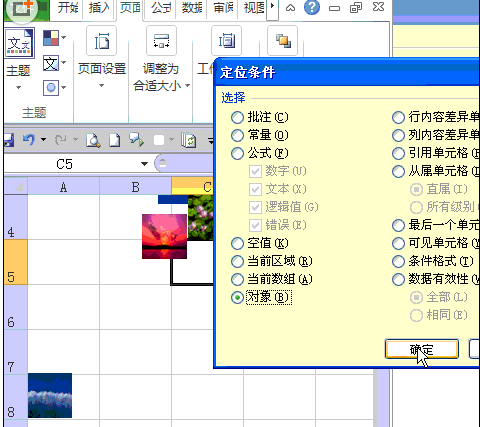The height and width of the screenshot is (427, 480).
Task: Select column B header
Action: point(135,187)
